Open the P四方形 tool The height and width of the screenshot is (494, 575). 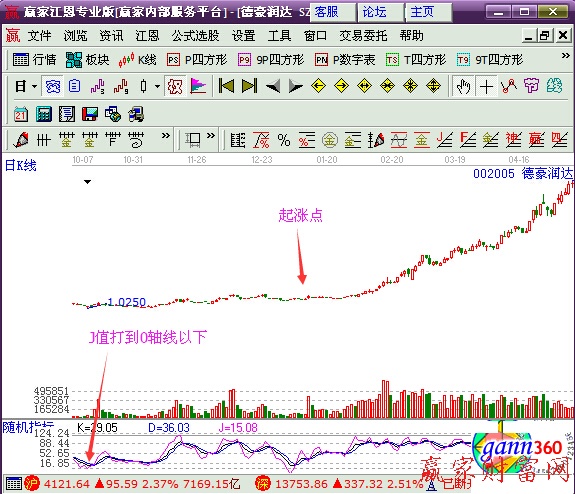click(197, 59)
